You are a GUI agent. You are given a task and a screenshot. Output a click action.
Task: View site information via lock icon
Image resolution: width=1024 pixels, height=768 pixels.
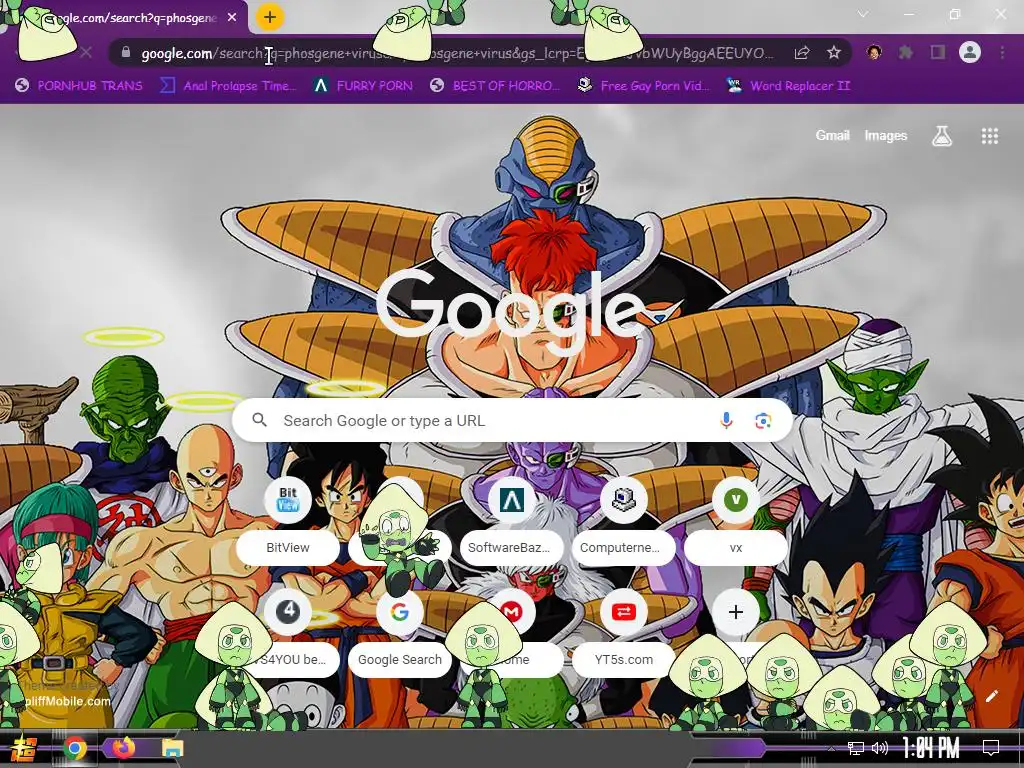click(x=126, y=53)
